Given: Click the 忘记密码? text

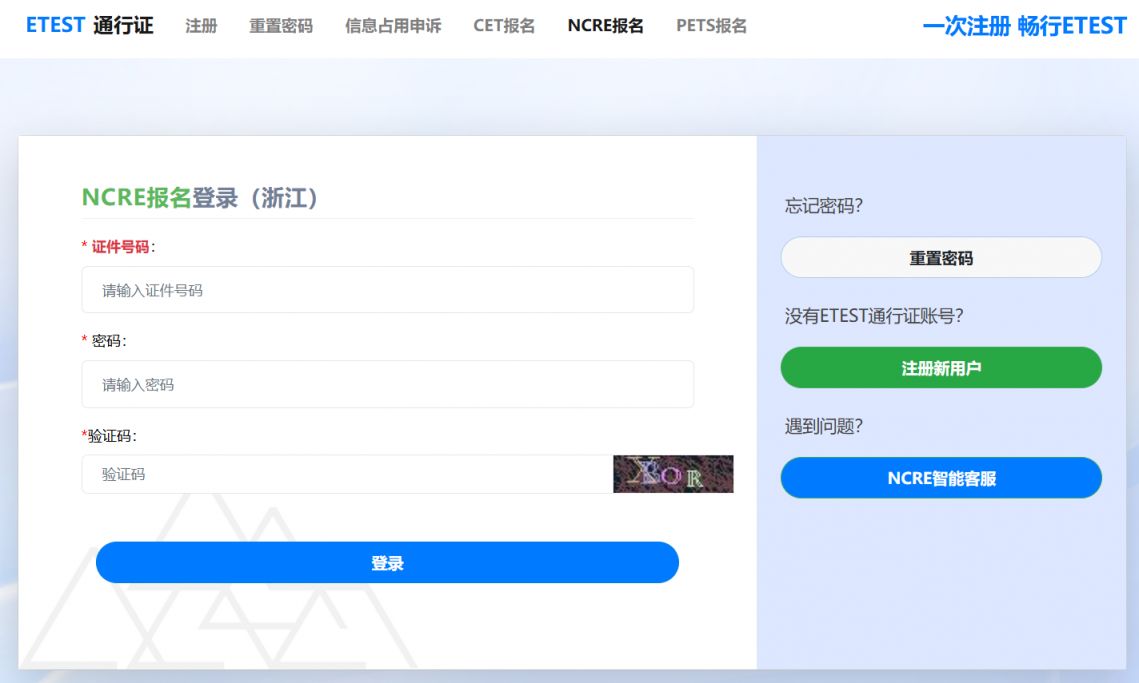Looking at the screenshot, I should coord(824,206).
